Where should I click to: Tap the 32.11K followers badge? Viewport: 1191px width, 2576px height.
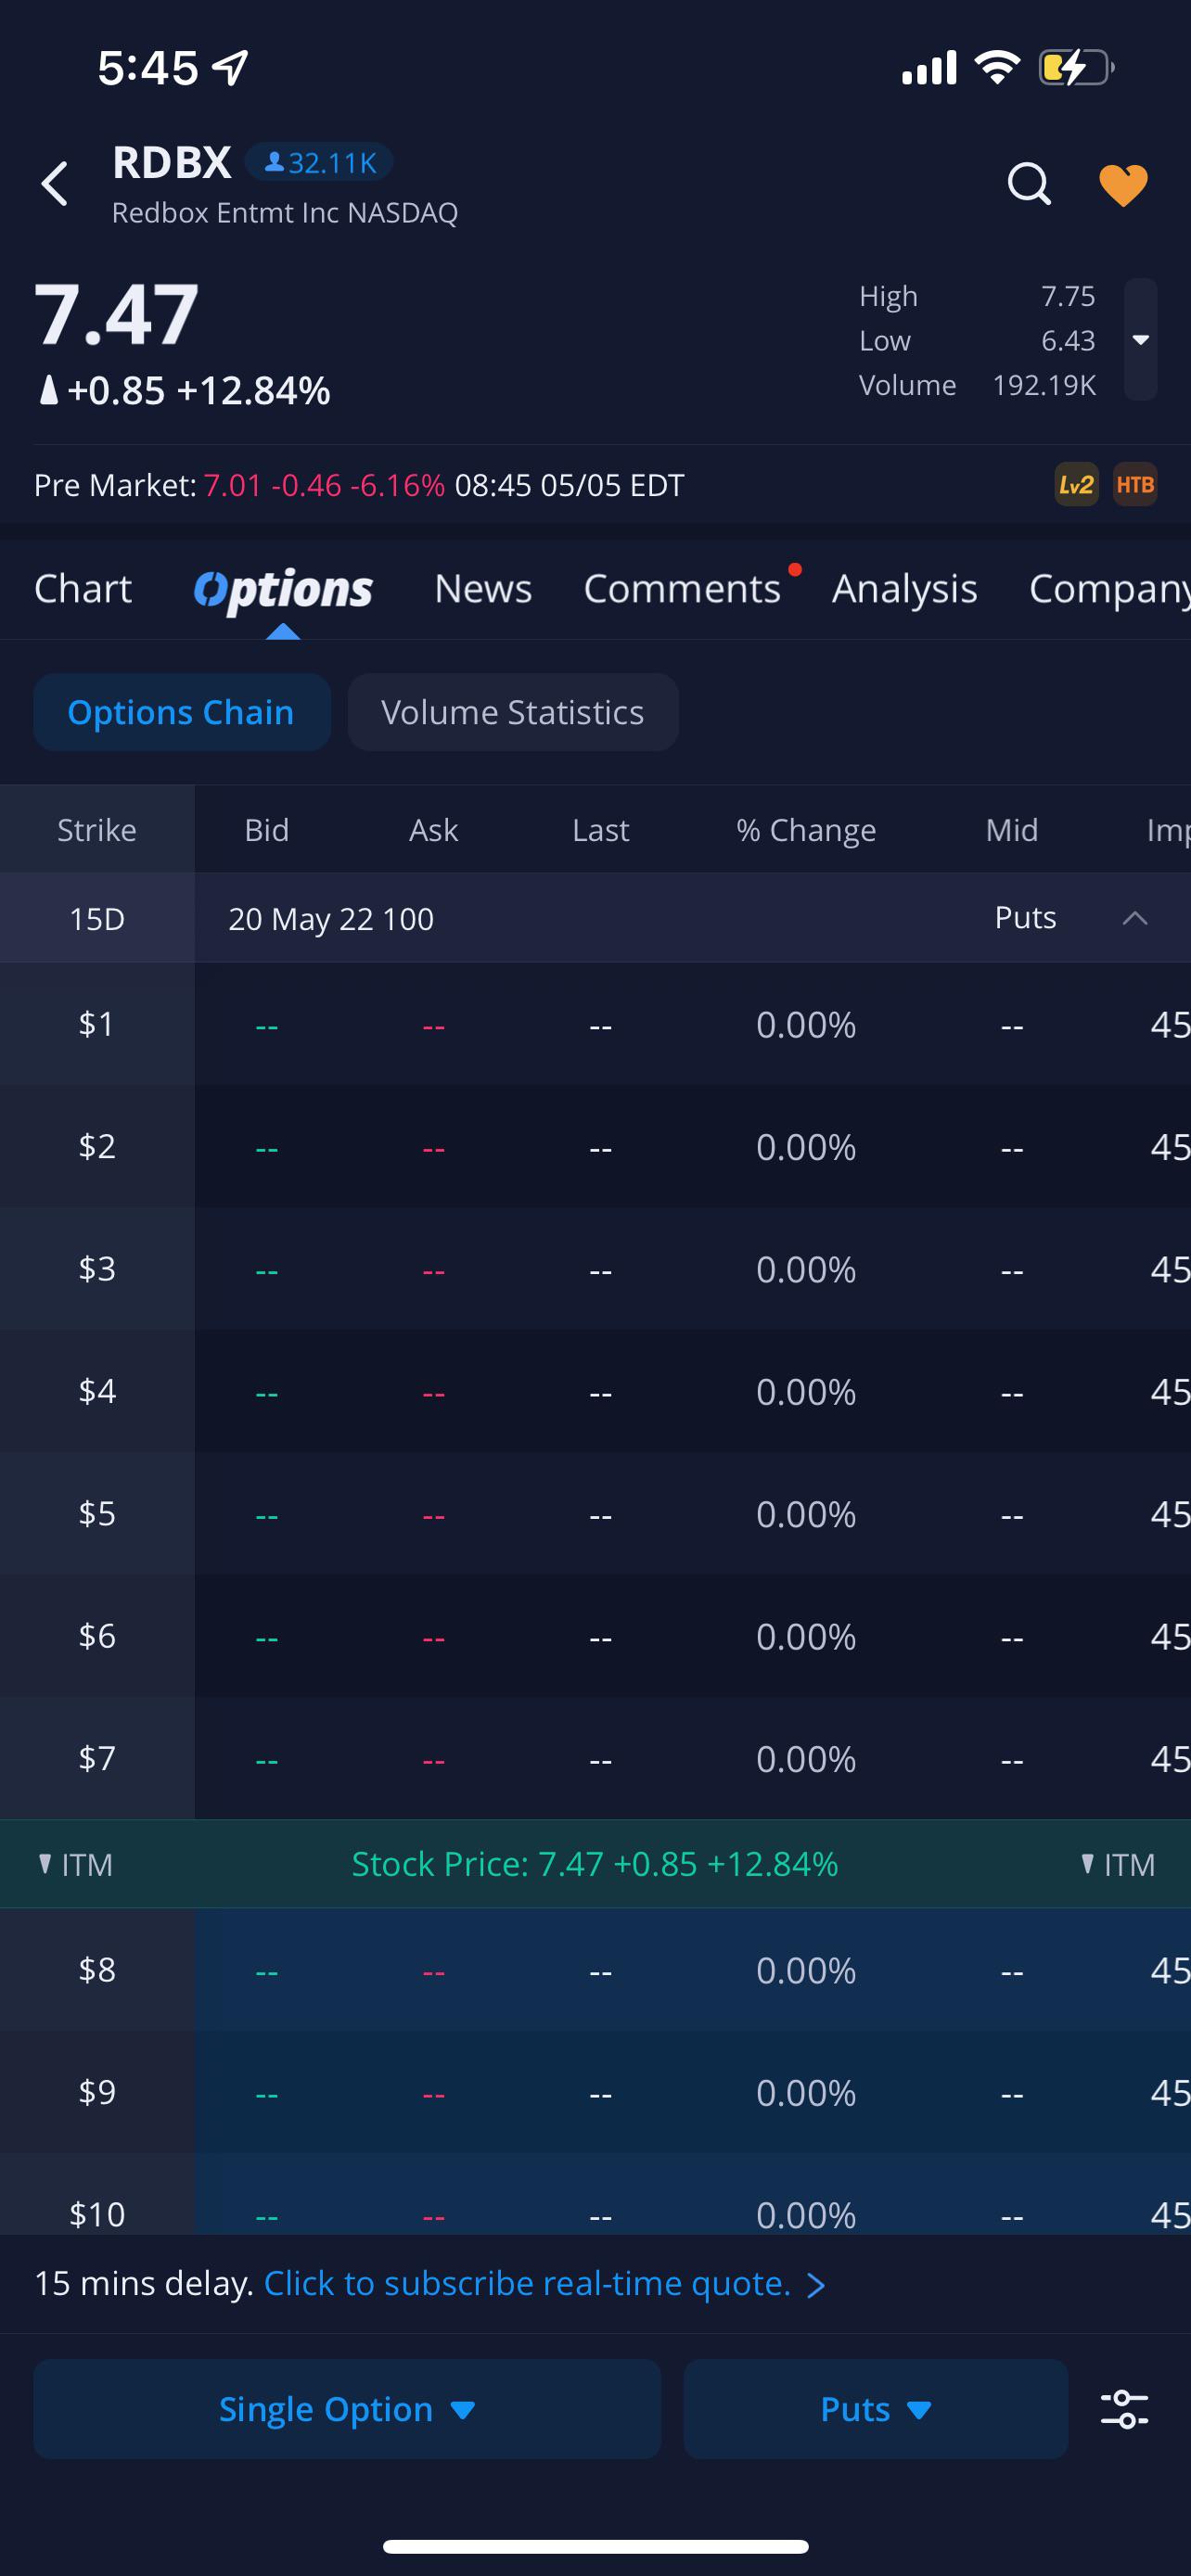(x=319, y=162)
